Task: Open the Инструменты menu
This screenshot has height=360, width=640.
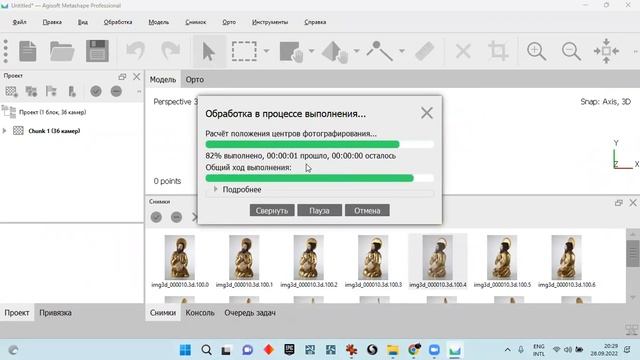Action: coord(270,22)
